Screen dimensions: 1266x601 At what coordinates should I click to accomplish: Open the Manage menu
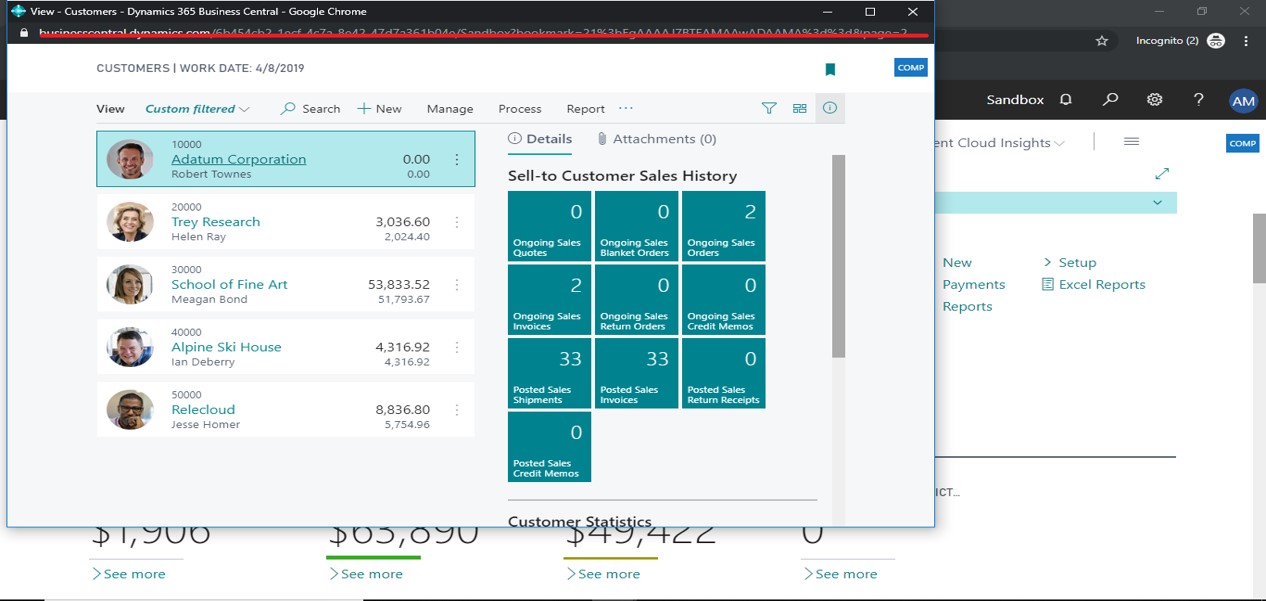(x=450, y=109)
